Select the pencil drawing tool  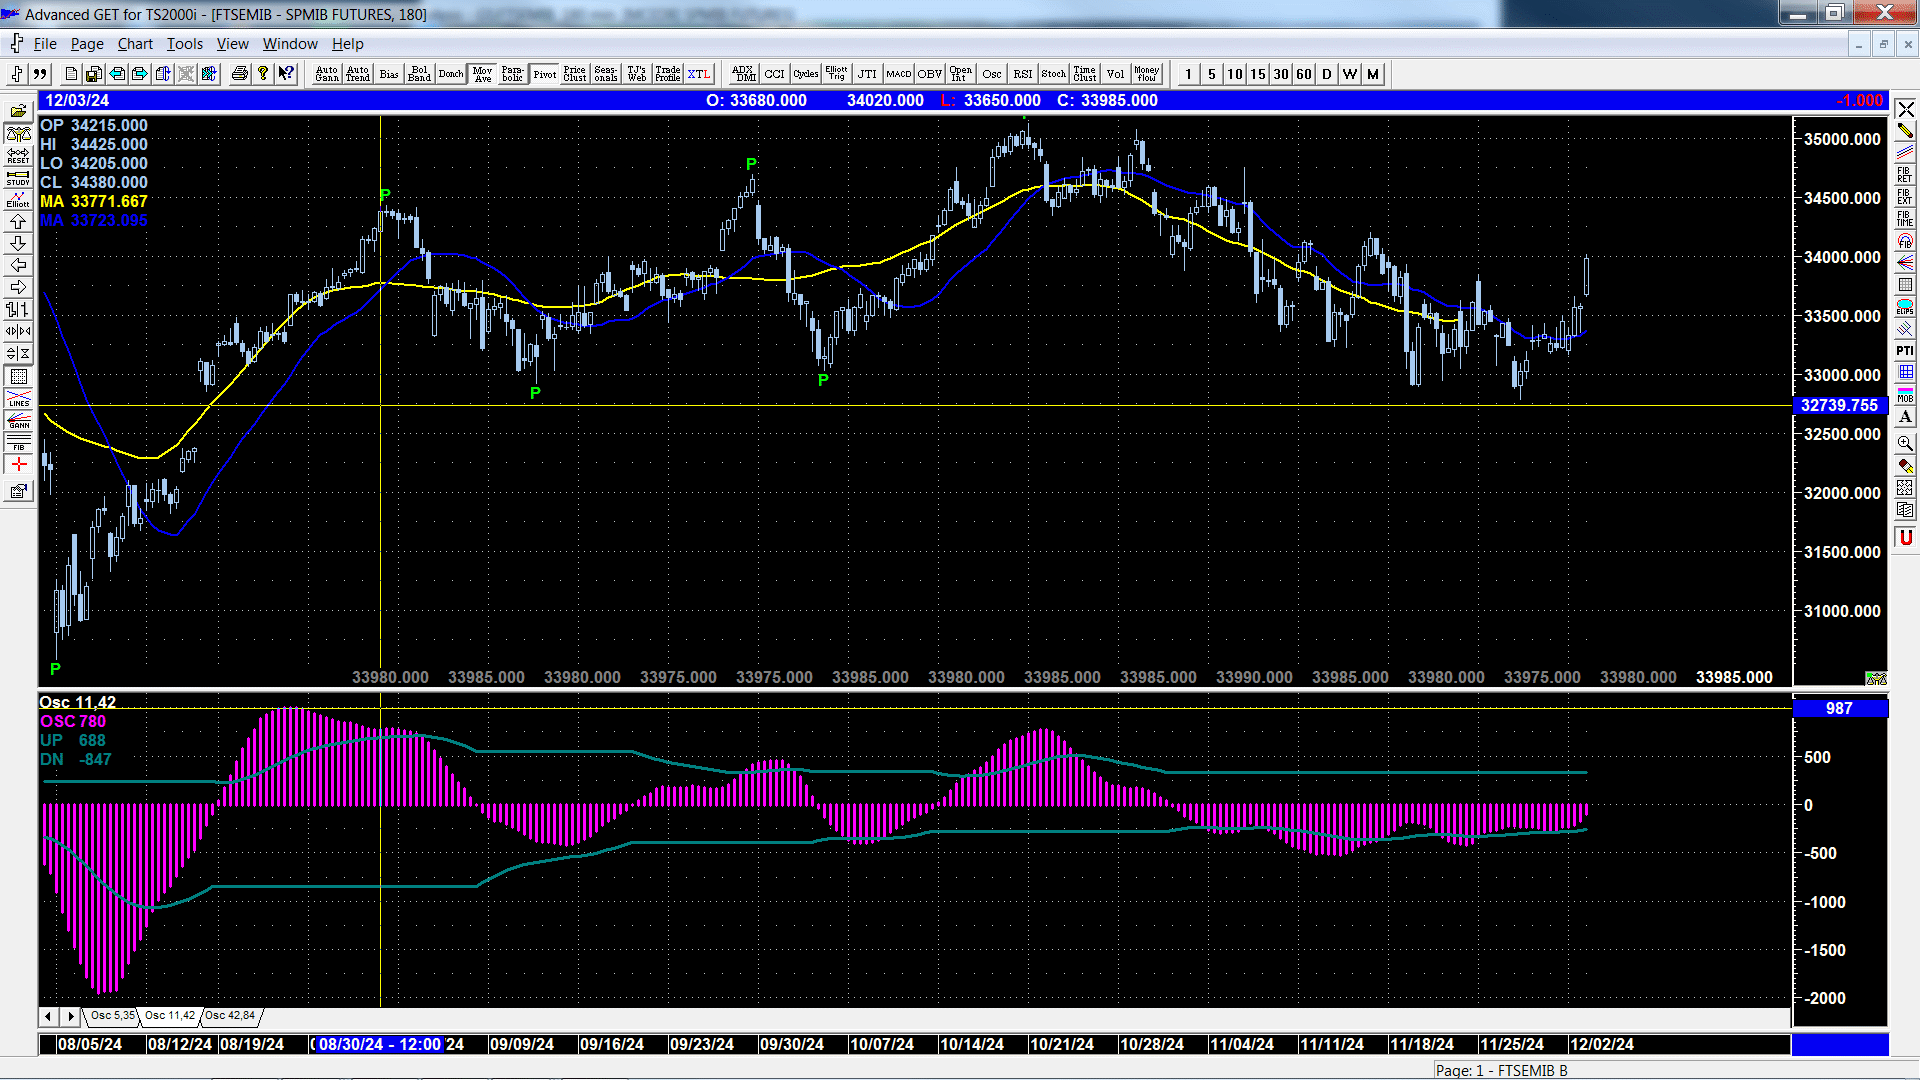(x=1905, y=131)
